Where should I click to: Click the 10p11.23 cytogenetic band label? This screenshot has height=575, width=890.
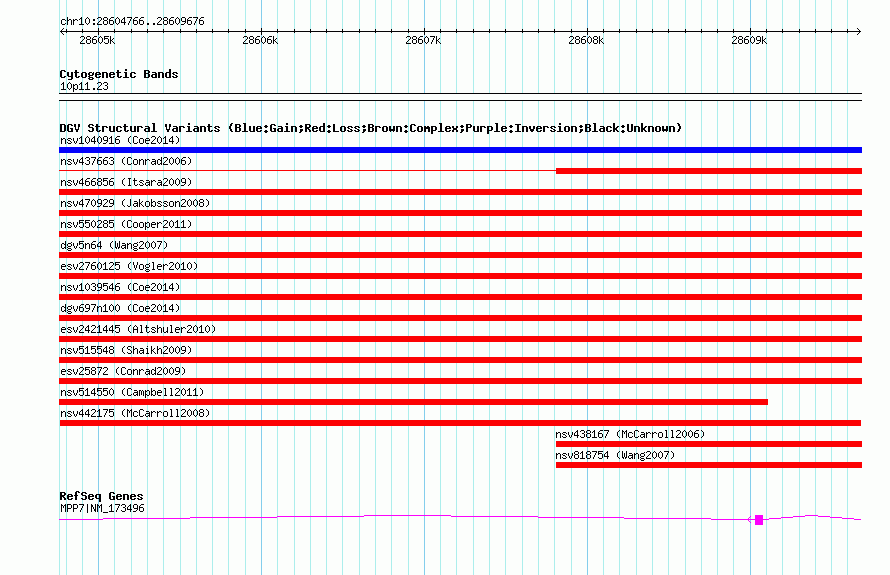point(84,86)
